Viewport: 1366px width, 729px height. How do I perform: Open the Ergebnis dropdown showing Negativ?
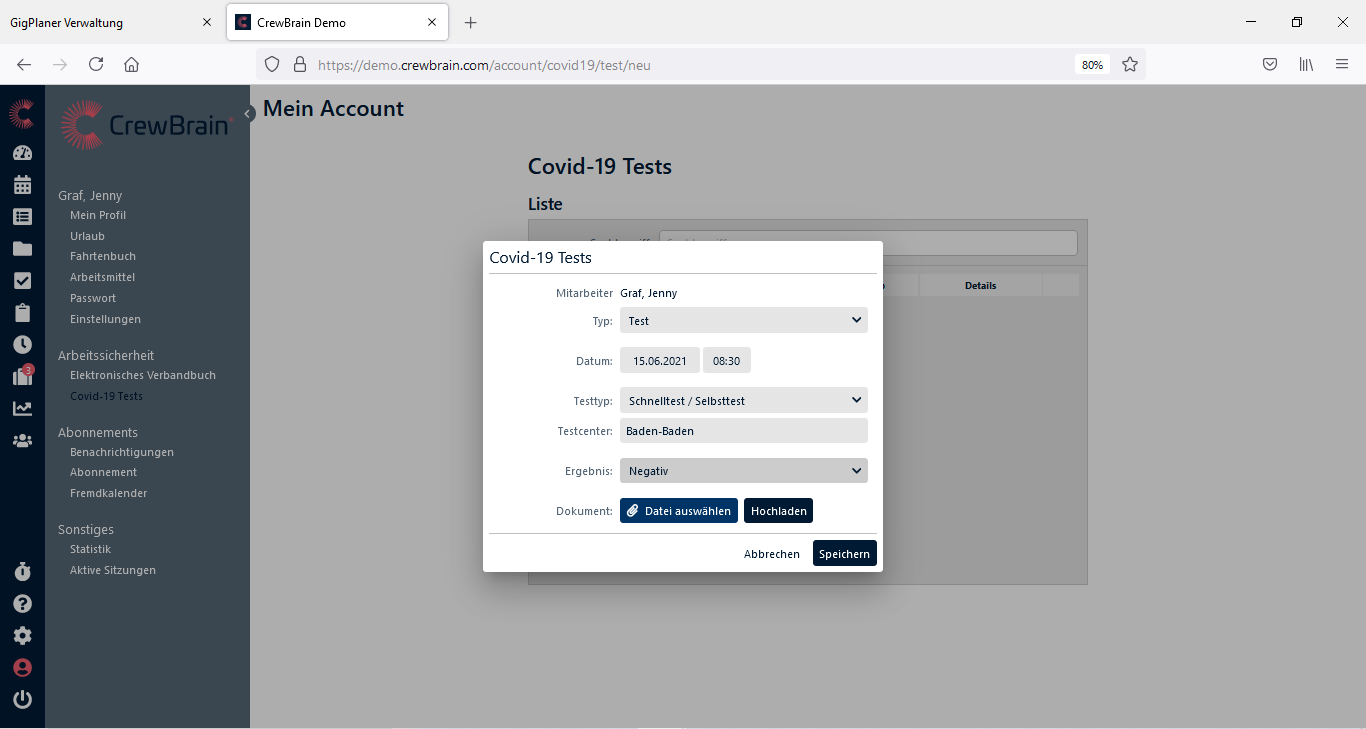743,471
